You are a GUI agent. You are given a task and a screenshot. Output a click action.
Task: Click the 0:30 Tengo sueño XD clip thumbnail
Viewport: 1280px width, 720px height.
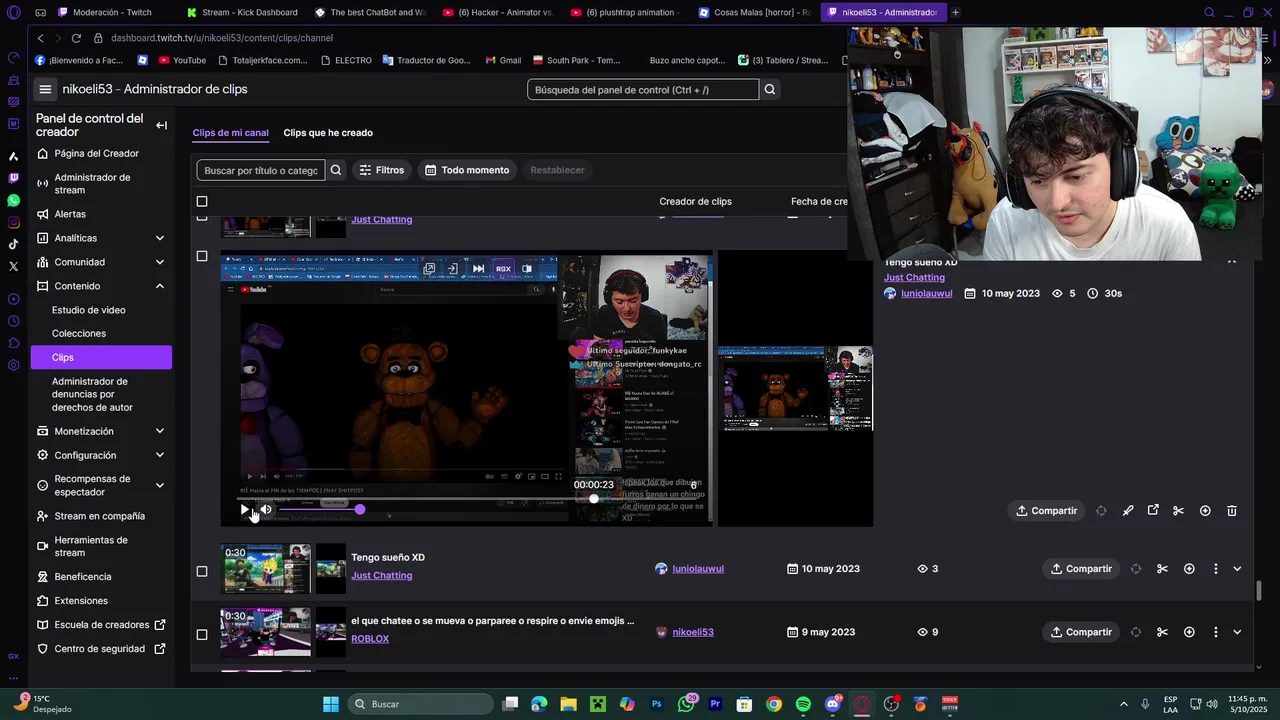click(265, 568)
